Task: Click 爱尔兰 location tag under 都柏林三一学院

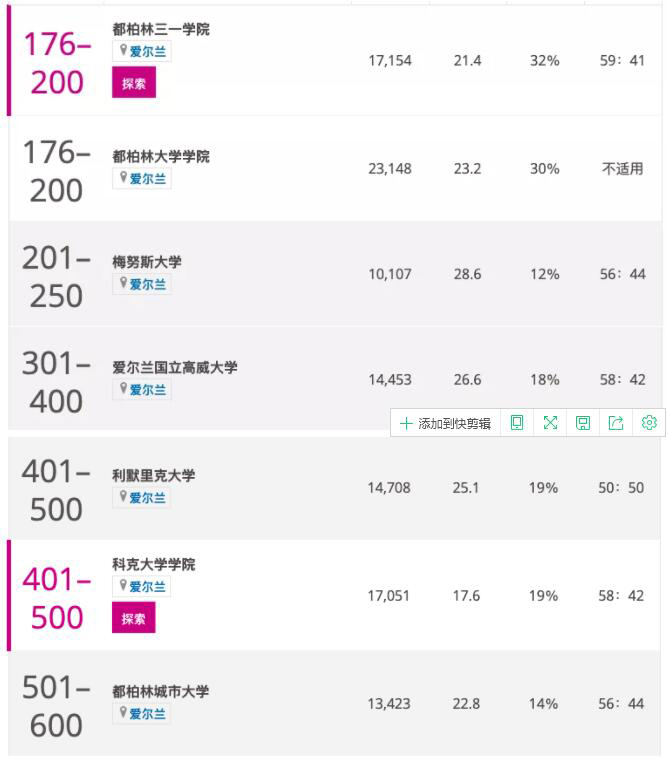Action: 148,52
